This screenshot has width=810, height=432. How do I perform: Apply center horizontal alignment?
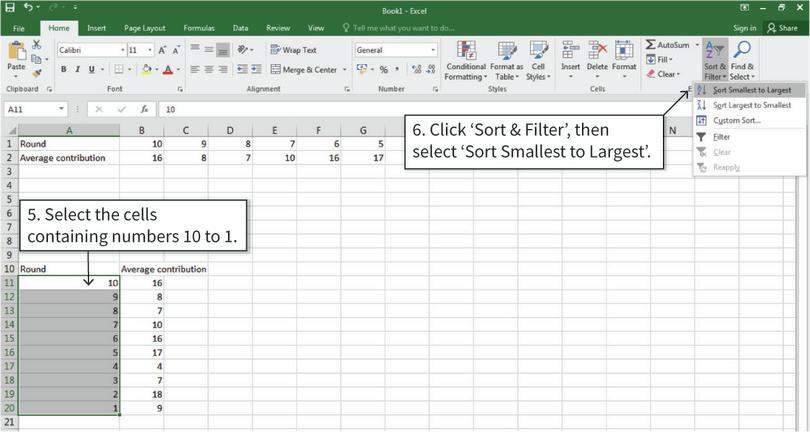[209, 69]
